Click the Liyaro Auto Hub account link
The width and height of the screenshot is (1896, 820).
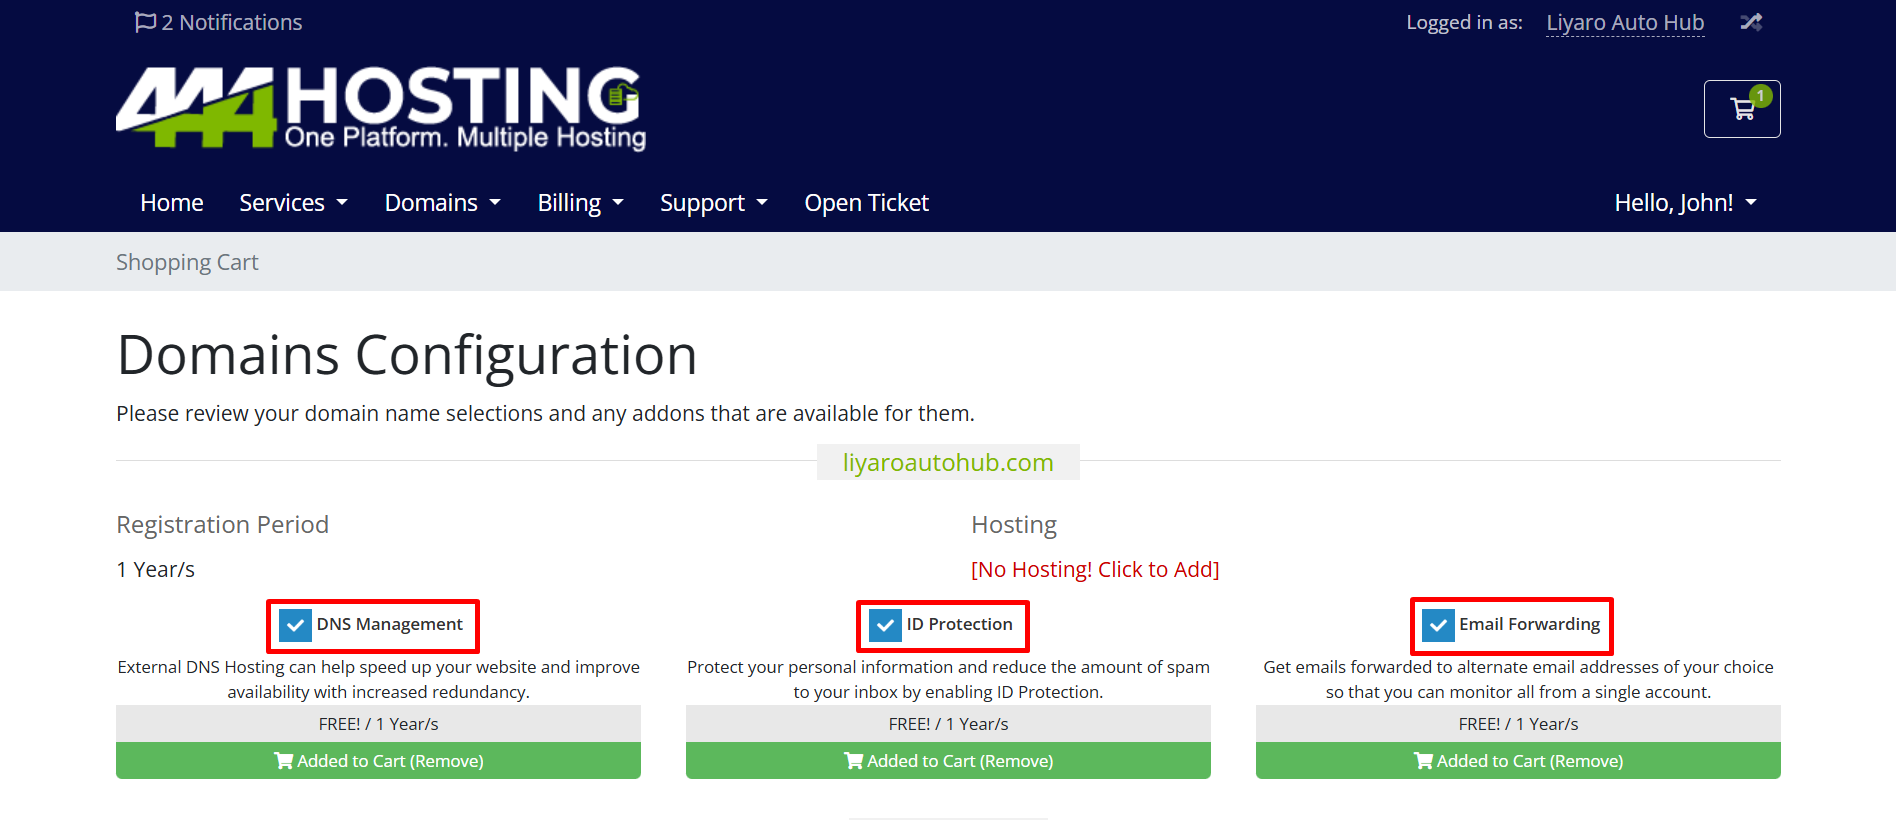(x=1625, y=23)
